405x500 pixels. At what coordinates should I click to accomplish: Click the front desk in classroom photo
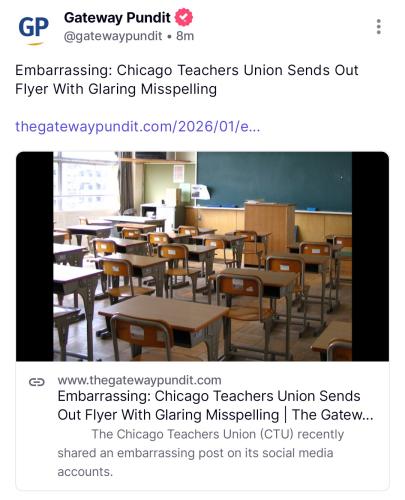click(163, 313)
